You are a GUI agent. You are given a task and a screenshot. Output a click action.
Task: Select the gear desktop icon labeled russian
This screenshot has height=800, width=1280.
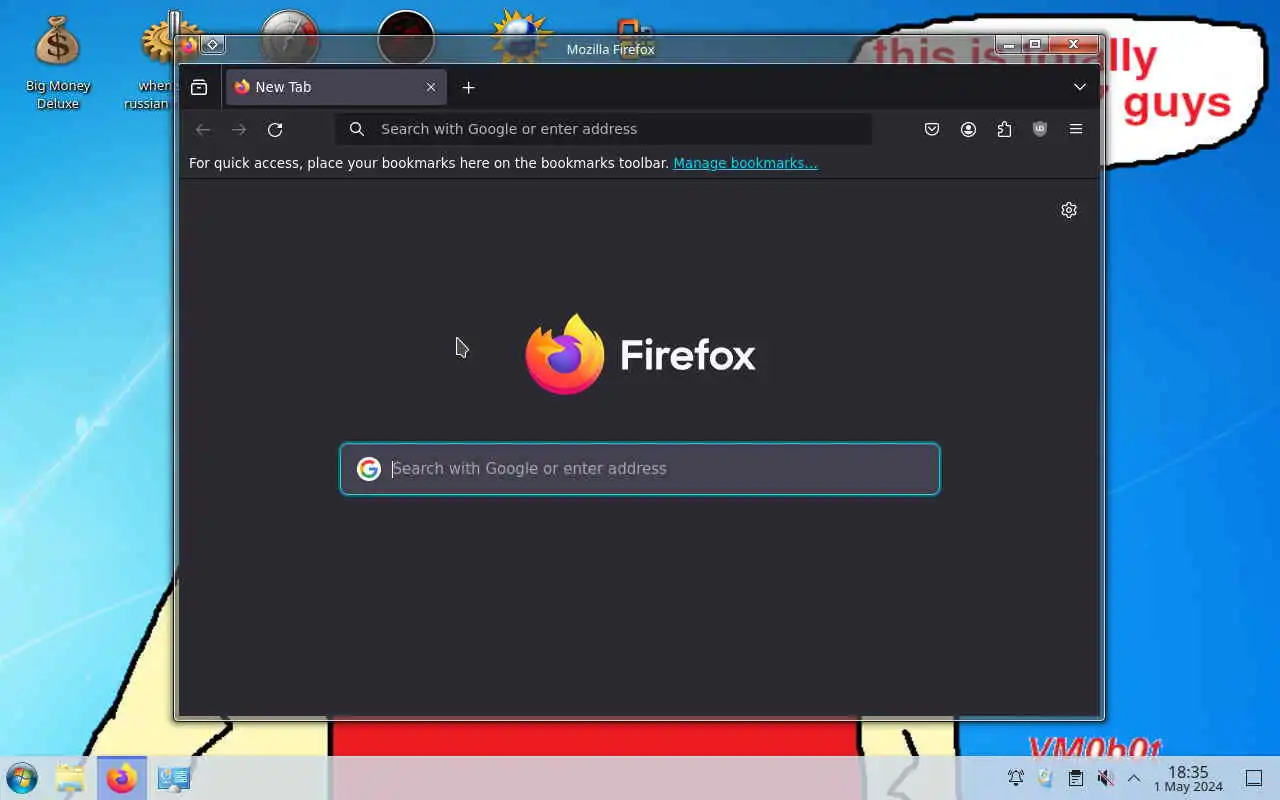tap(158, 62)
